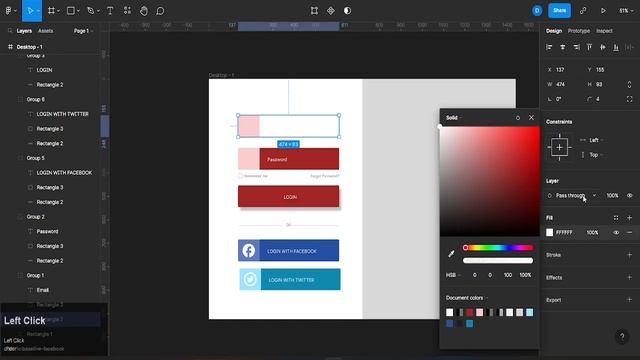Image resolution: width=640 pixels, height=360 pixels.
Task: Pick a color with the eyedropper icon
Action: pyautogui.click(x=451, y=254)
